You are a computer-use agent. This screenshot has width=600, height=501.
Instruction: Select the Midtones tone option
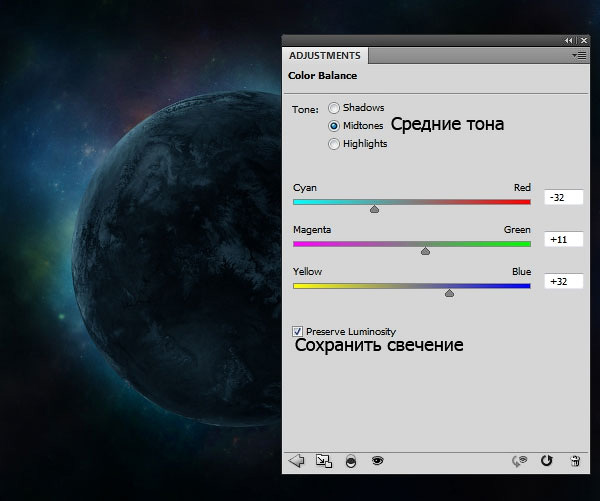point(334,126)
